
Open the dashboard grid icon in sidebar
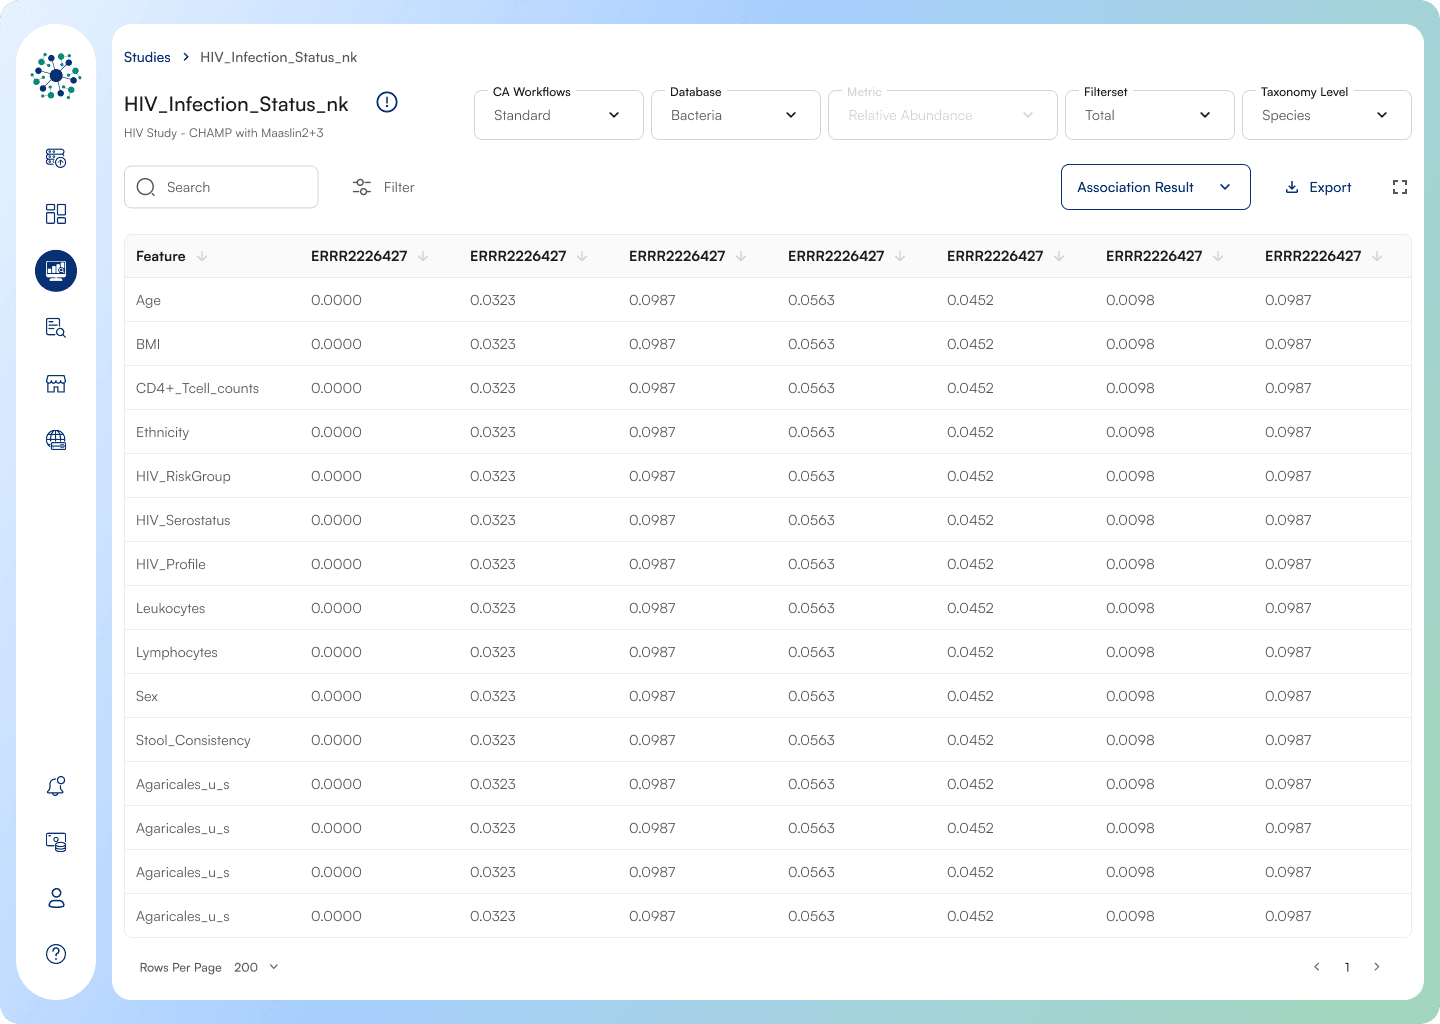pos(56,214)
